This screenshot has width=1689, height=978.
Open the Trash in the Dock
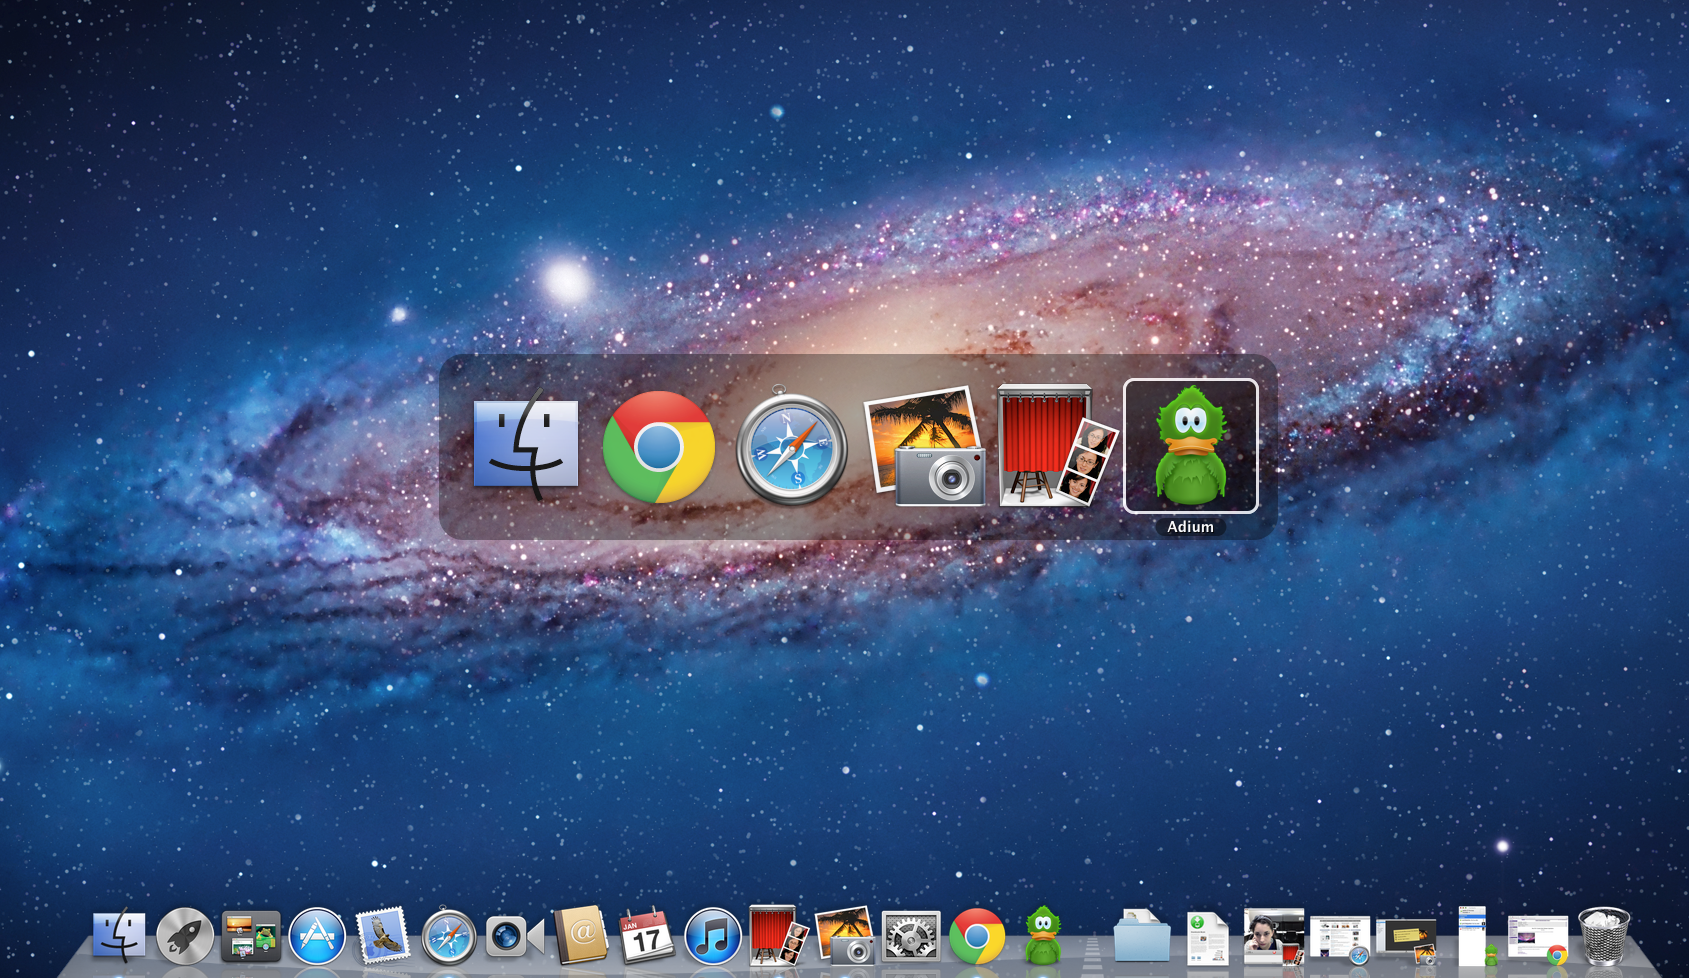1604,936
